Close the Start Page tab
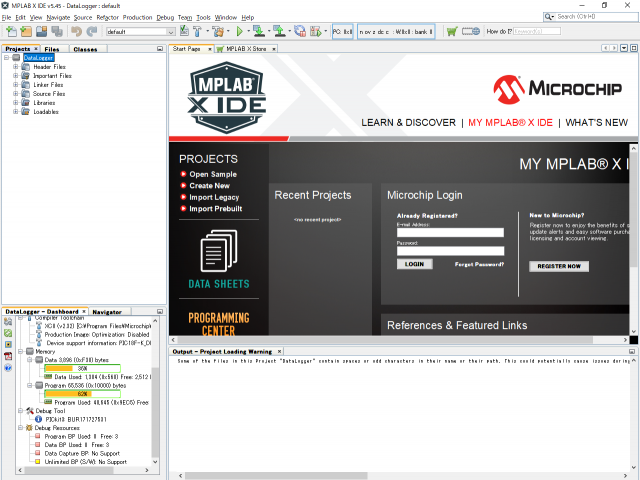Image resolution: width=640 pixels, height=480 pixels. (210, 49)
